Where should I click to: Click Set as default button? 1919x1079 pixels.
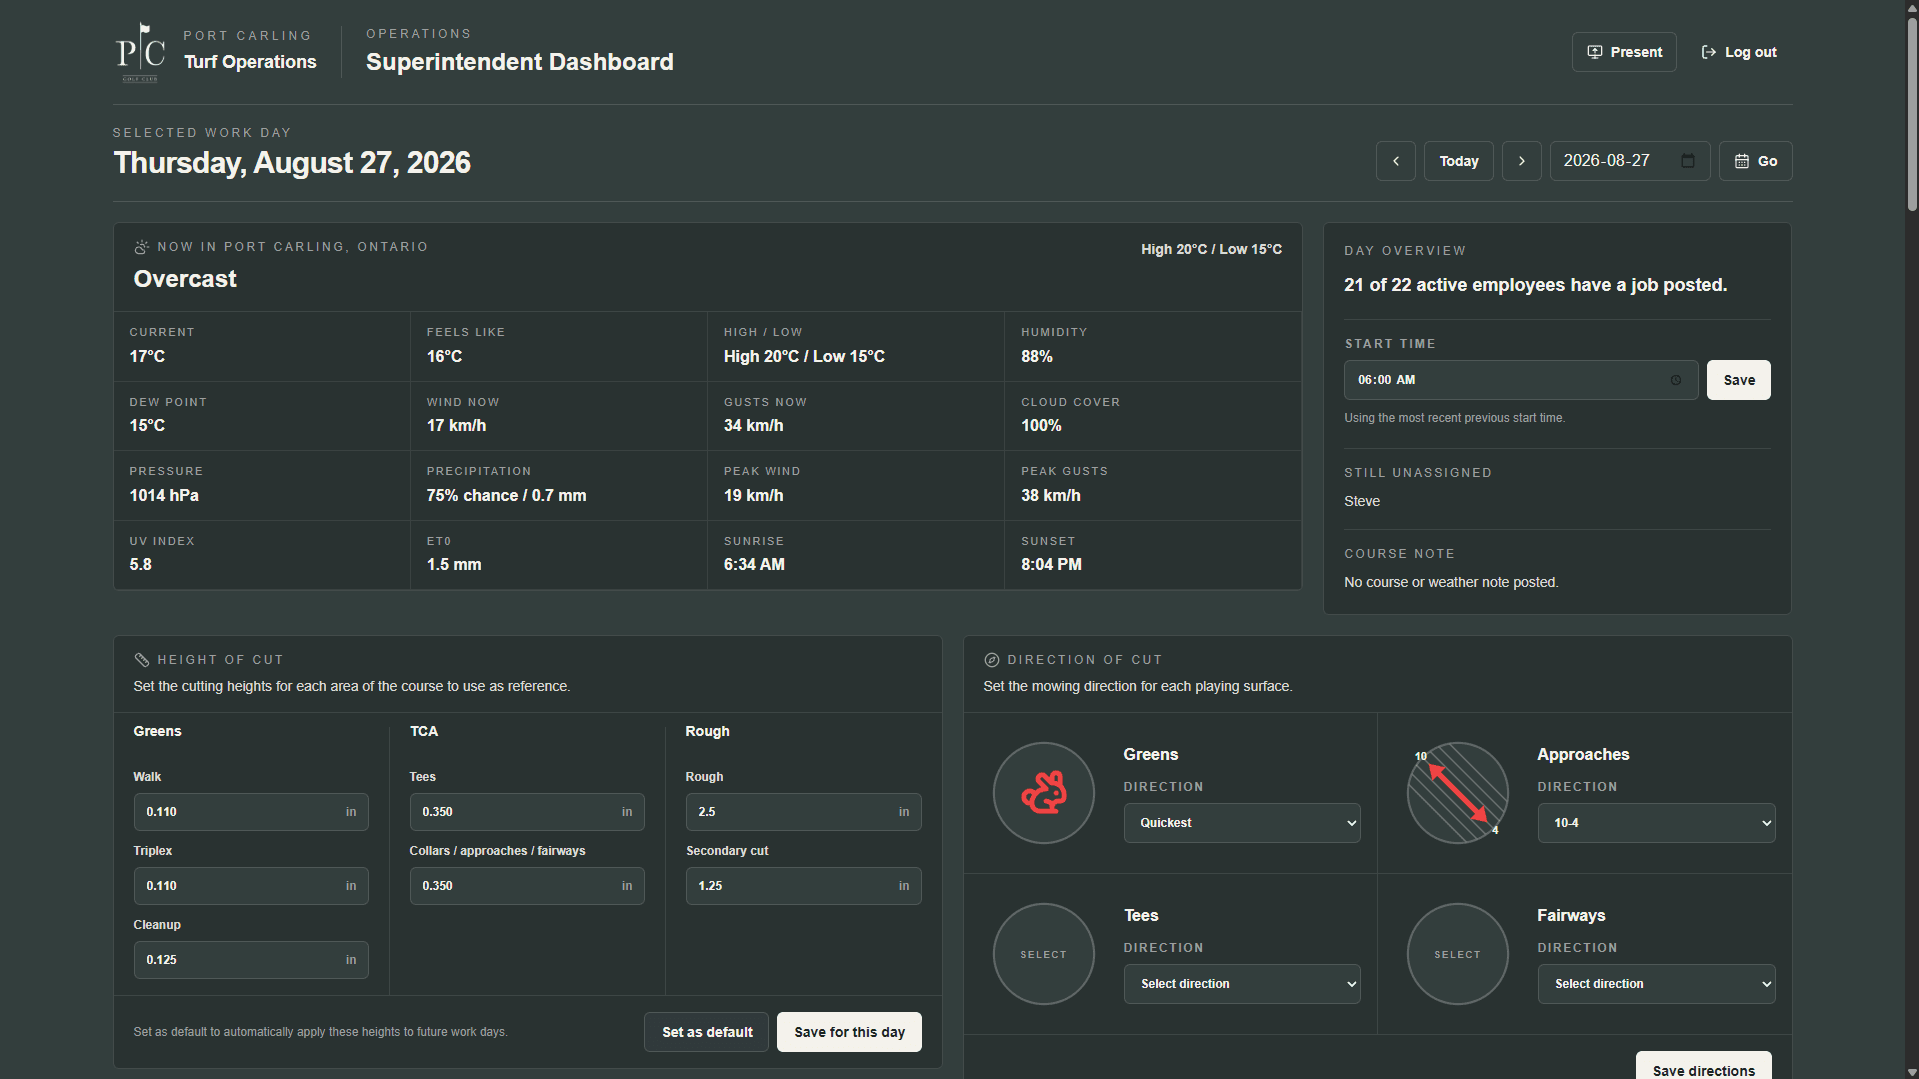pyautogui.click(x=707, y=1032)
